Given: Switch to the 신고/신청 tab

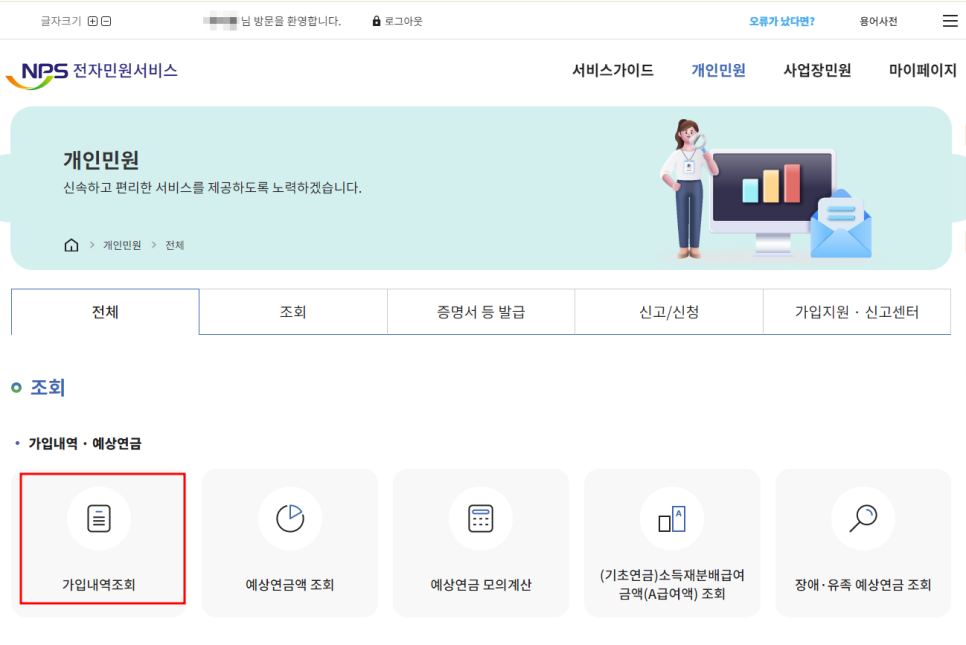Looking at the screenshot, I should click(x=669, y=311).
